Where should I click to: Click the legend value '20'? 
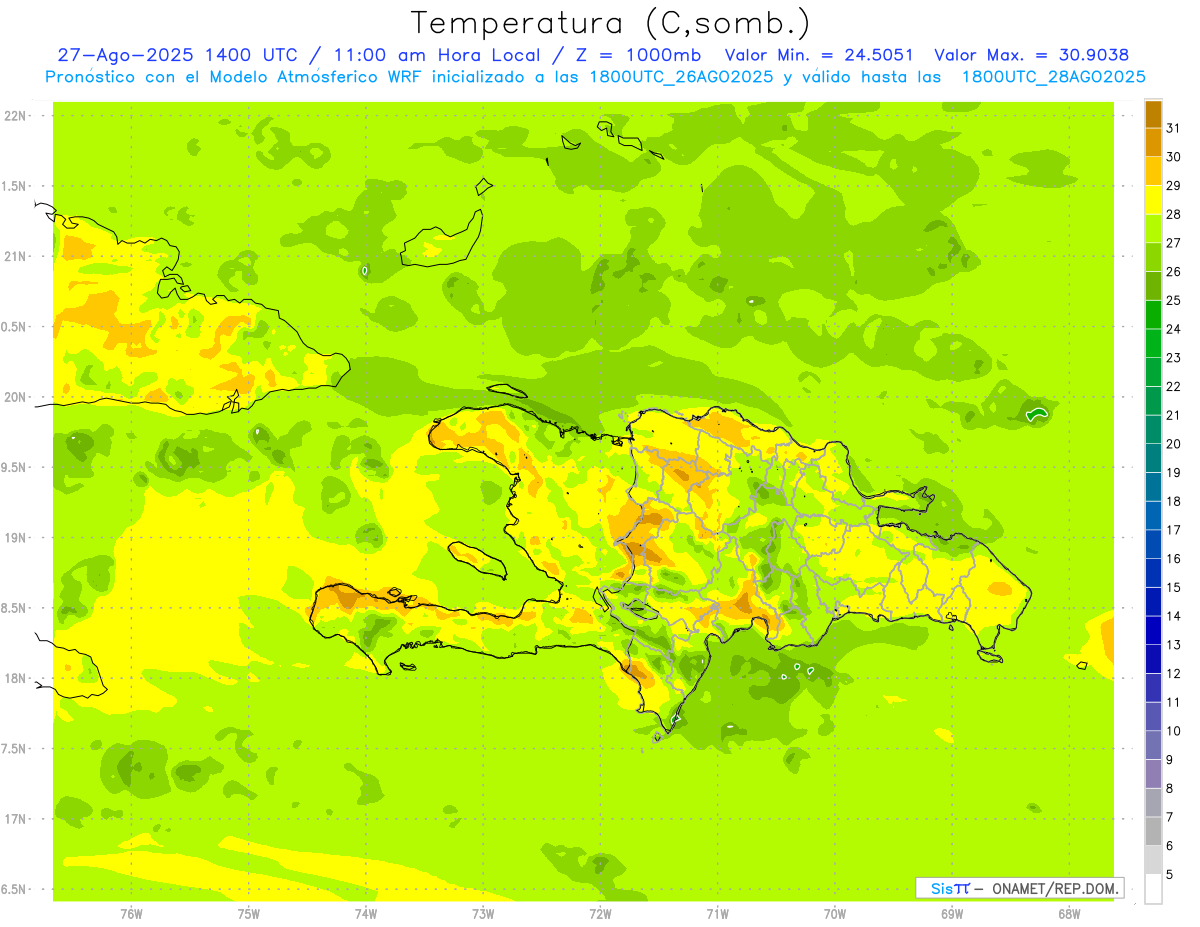coord(1174,444)
